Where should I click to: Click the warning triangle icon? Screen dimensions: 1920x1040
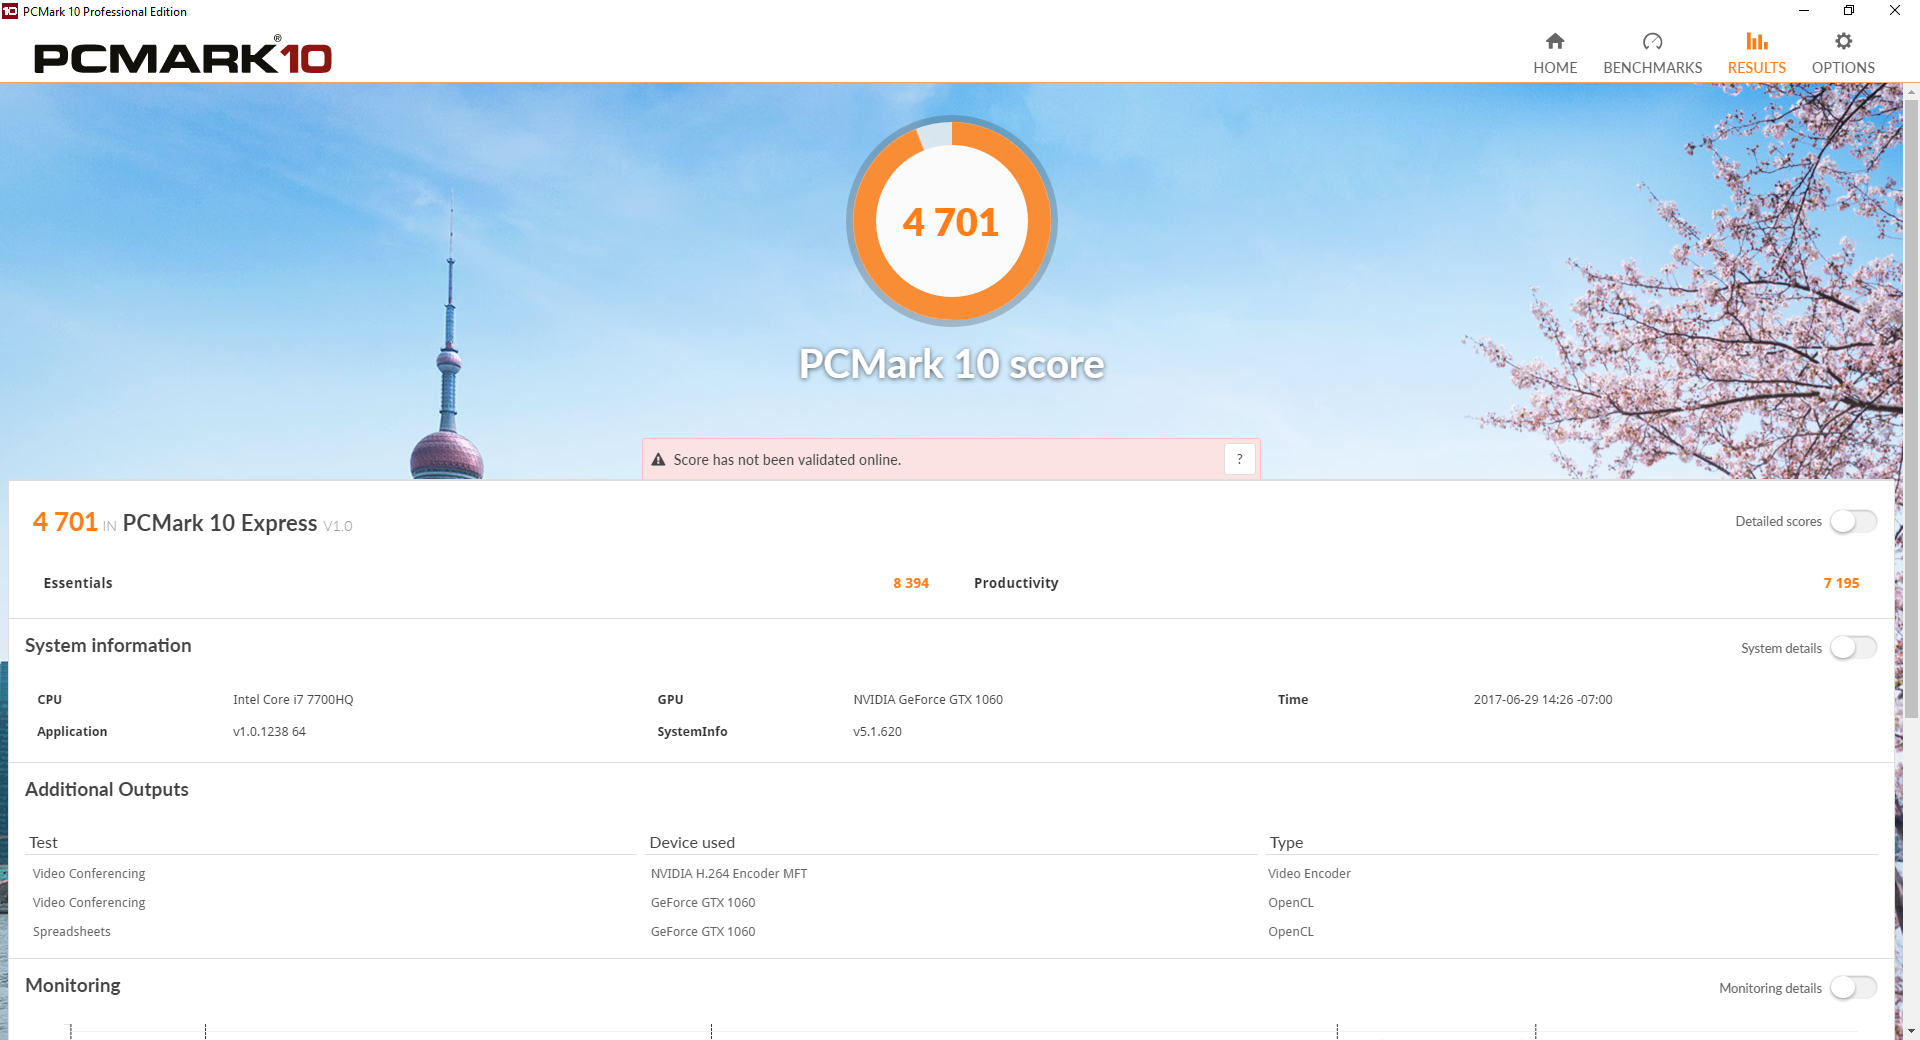point(658,460)
